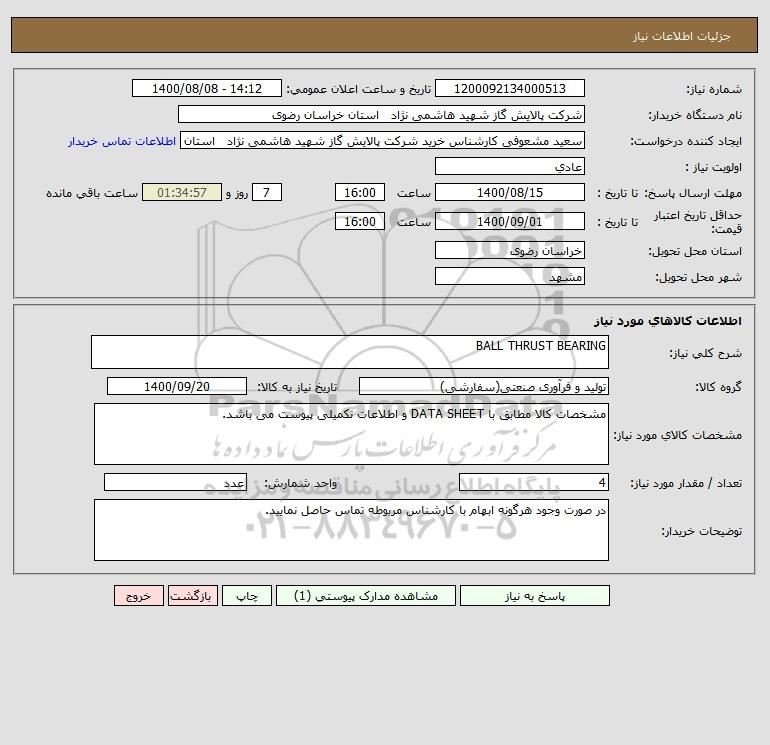This screenshot has width=770, height=745.
Task: Click the شرح کلی نیاز label
Action: tap(706, 353)
